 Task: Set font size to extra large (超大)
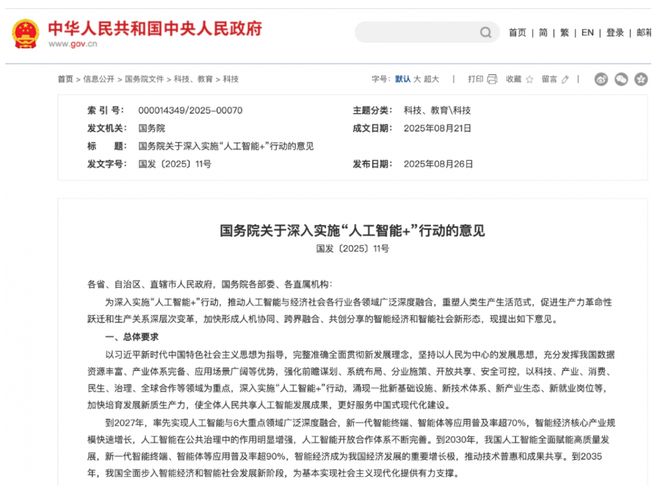coord(432,78)
